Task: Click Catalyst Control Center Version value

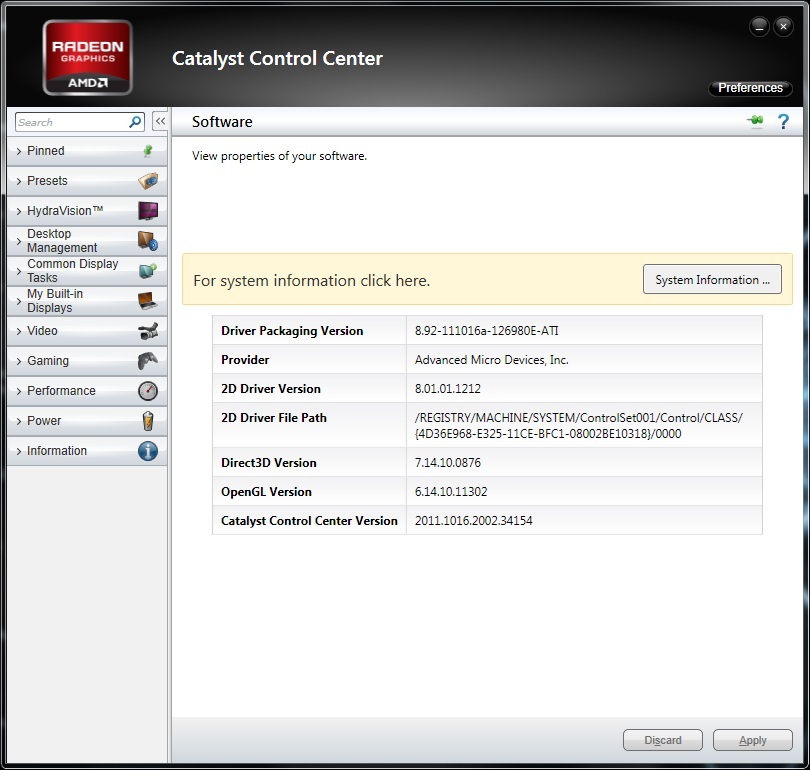Action: coord(473,520)
